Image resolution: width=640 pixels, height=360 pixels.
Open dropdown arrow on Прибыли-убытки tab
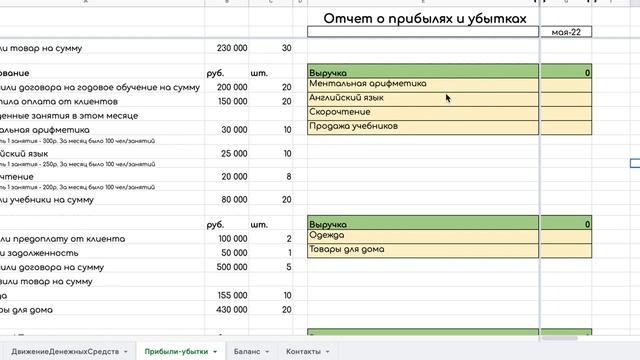[x=215, y=351]
